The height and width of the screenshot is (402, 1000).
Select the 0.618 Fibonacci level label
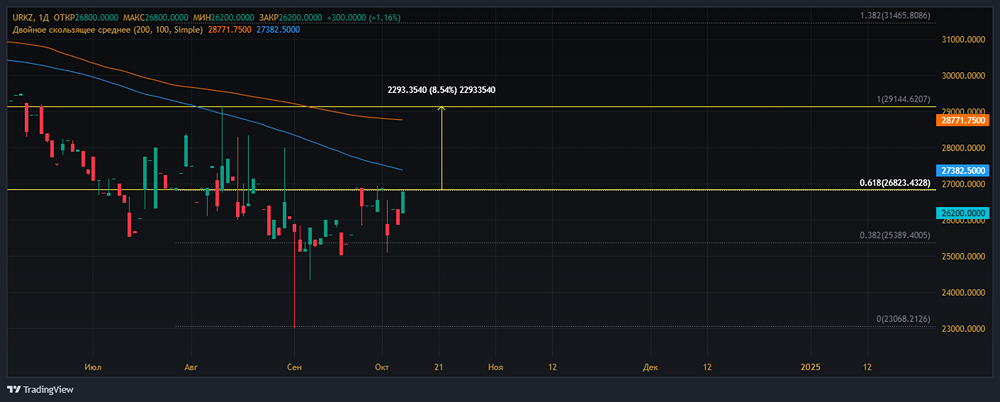pyautogui.click(x=897, y=183)
